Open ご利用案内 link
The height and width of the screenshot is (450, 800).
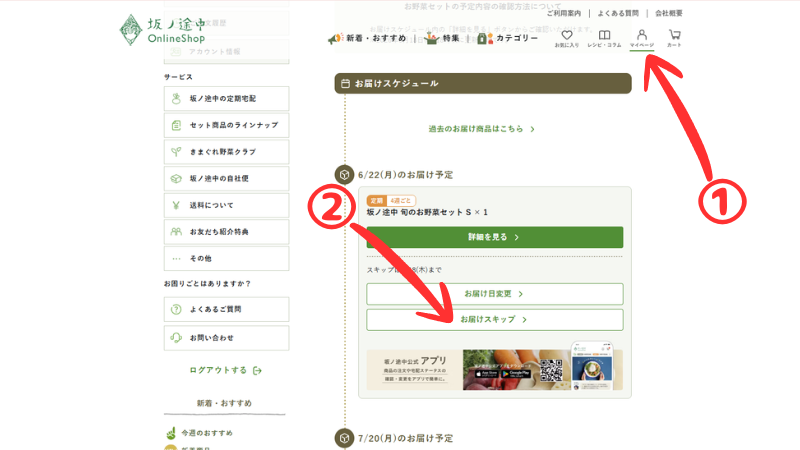[564, 13]
